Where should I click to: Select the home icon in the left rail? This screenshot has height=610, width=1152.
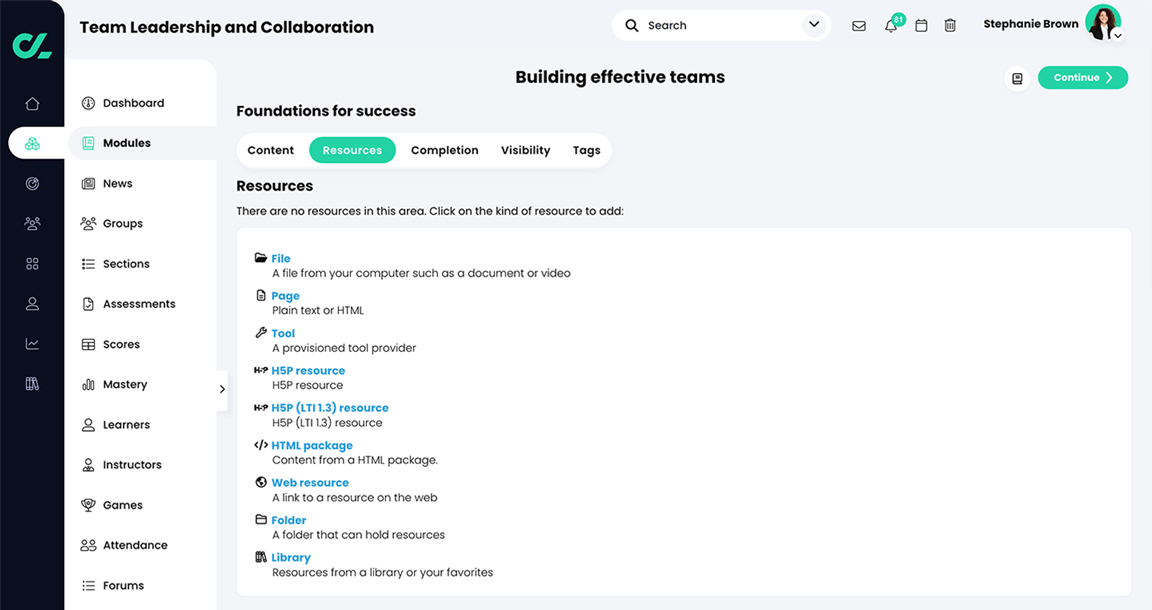coord(32,103)
